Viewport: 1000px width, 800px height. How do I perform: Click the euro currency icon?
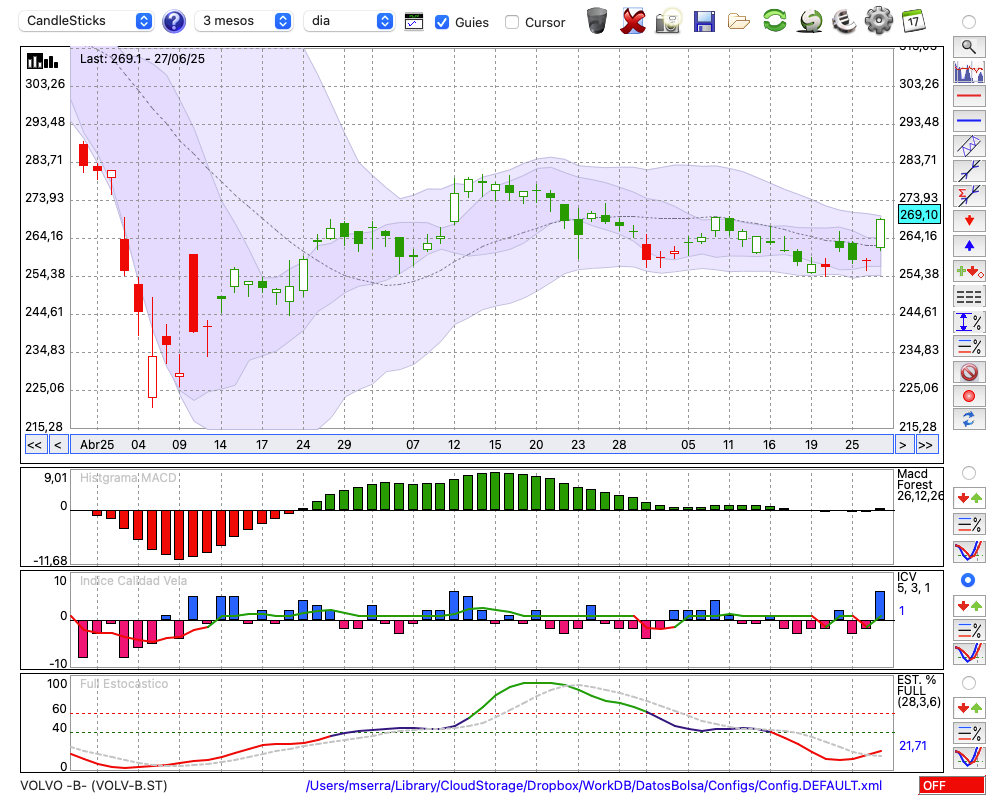tap(844, 21)
